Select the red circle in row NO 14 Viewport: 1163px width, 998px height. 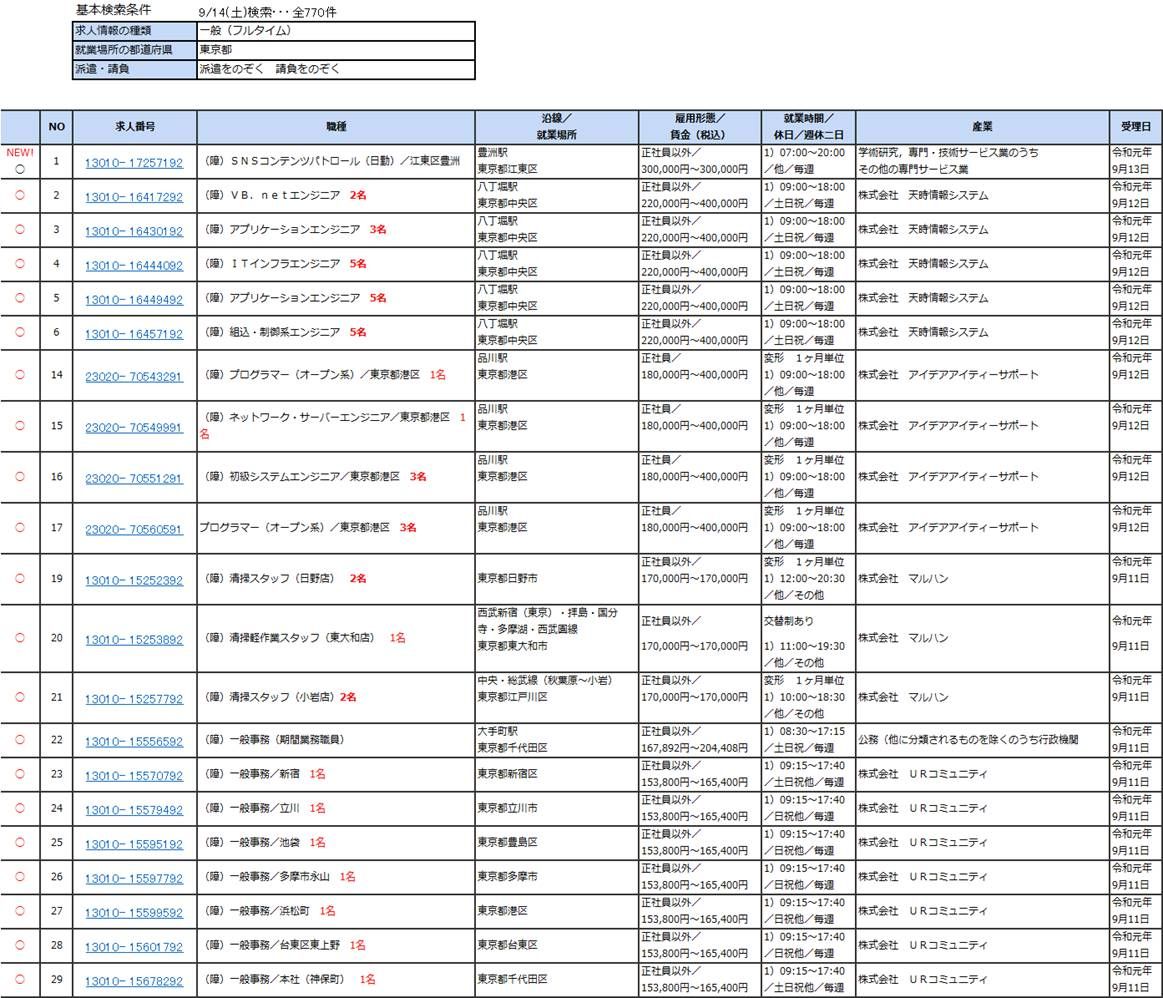20,374
